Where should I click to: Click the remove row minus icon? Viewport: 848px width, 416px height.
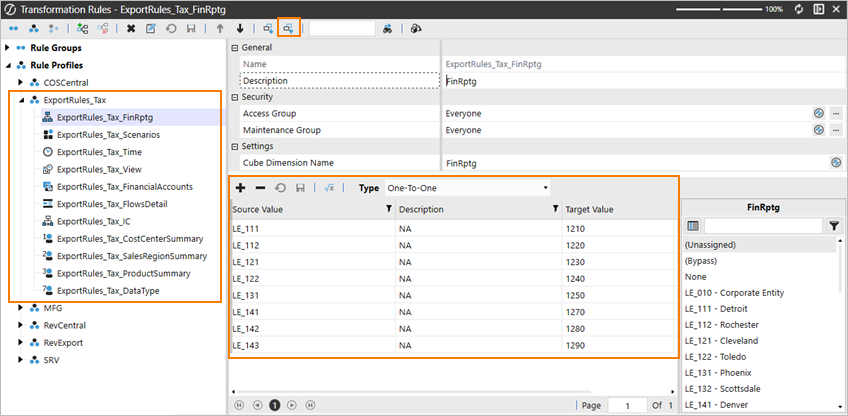260,188
